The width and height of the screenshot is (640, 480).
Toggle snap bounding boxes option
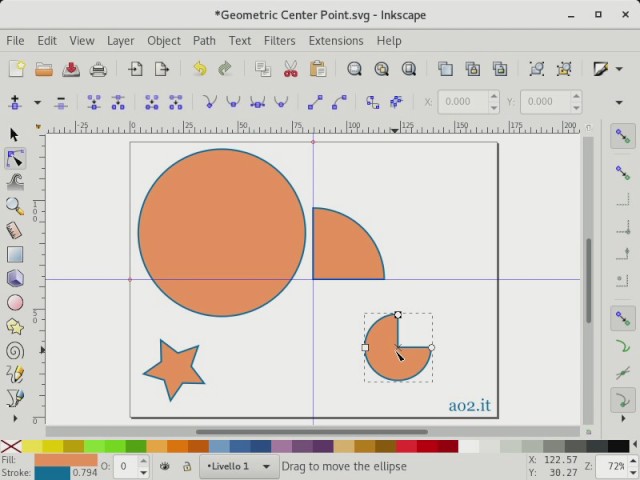tap(623, 172)
